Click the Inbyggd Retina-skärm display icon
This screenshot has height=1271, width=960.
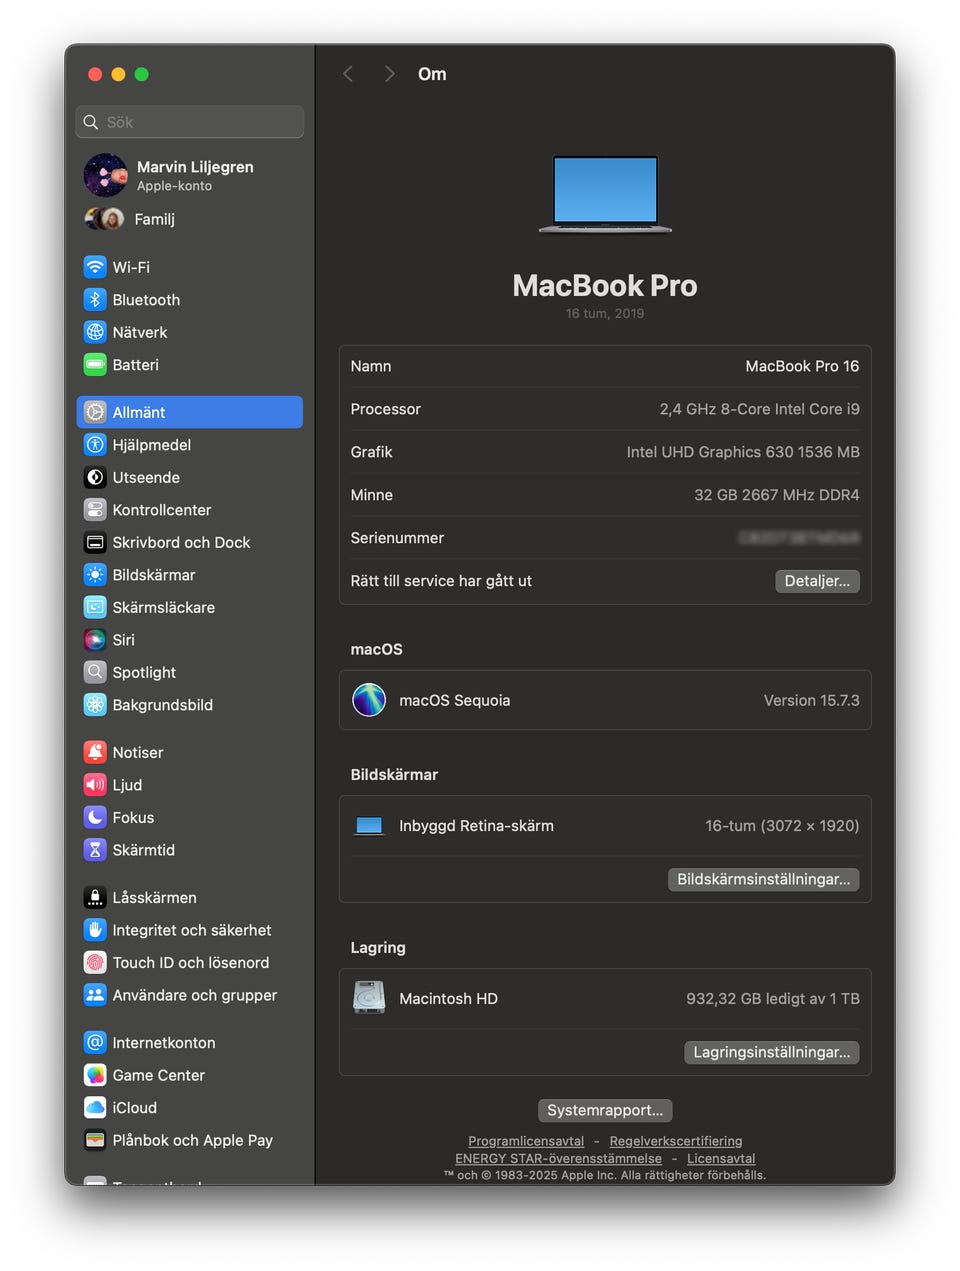click(x=369, y=826)
